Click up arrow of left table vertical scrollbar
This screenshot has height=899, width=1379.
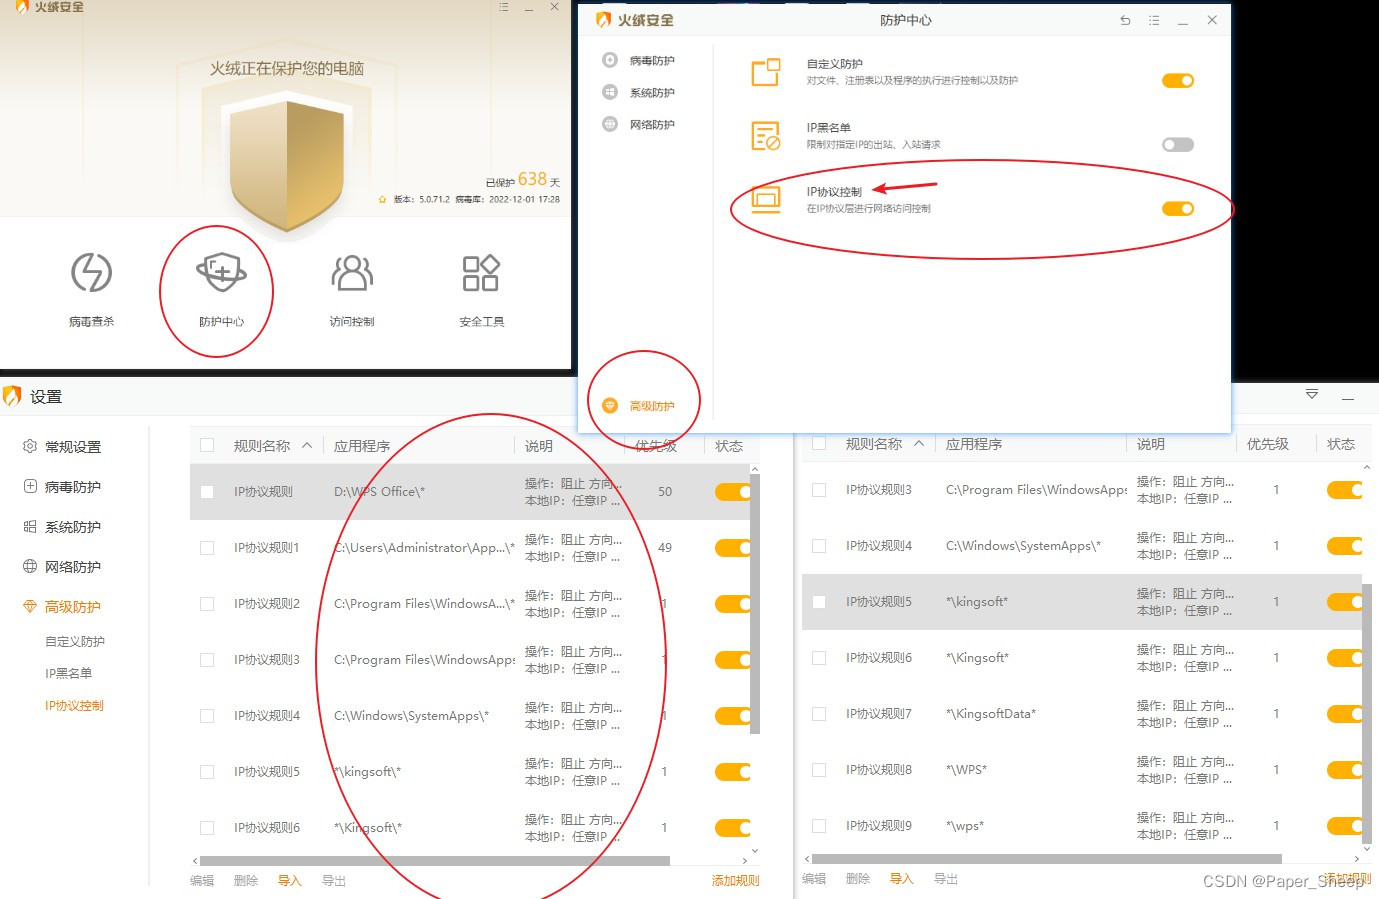tap(755, 469)
